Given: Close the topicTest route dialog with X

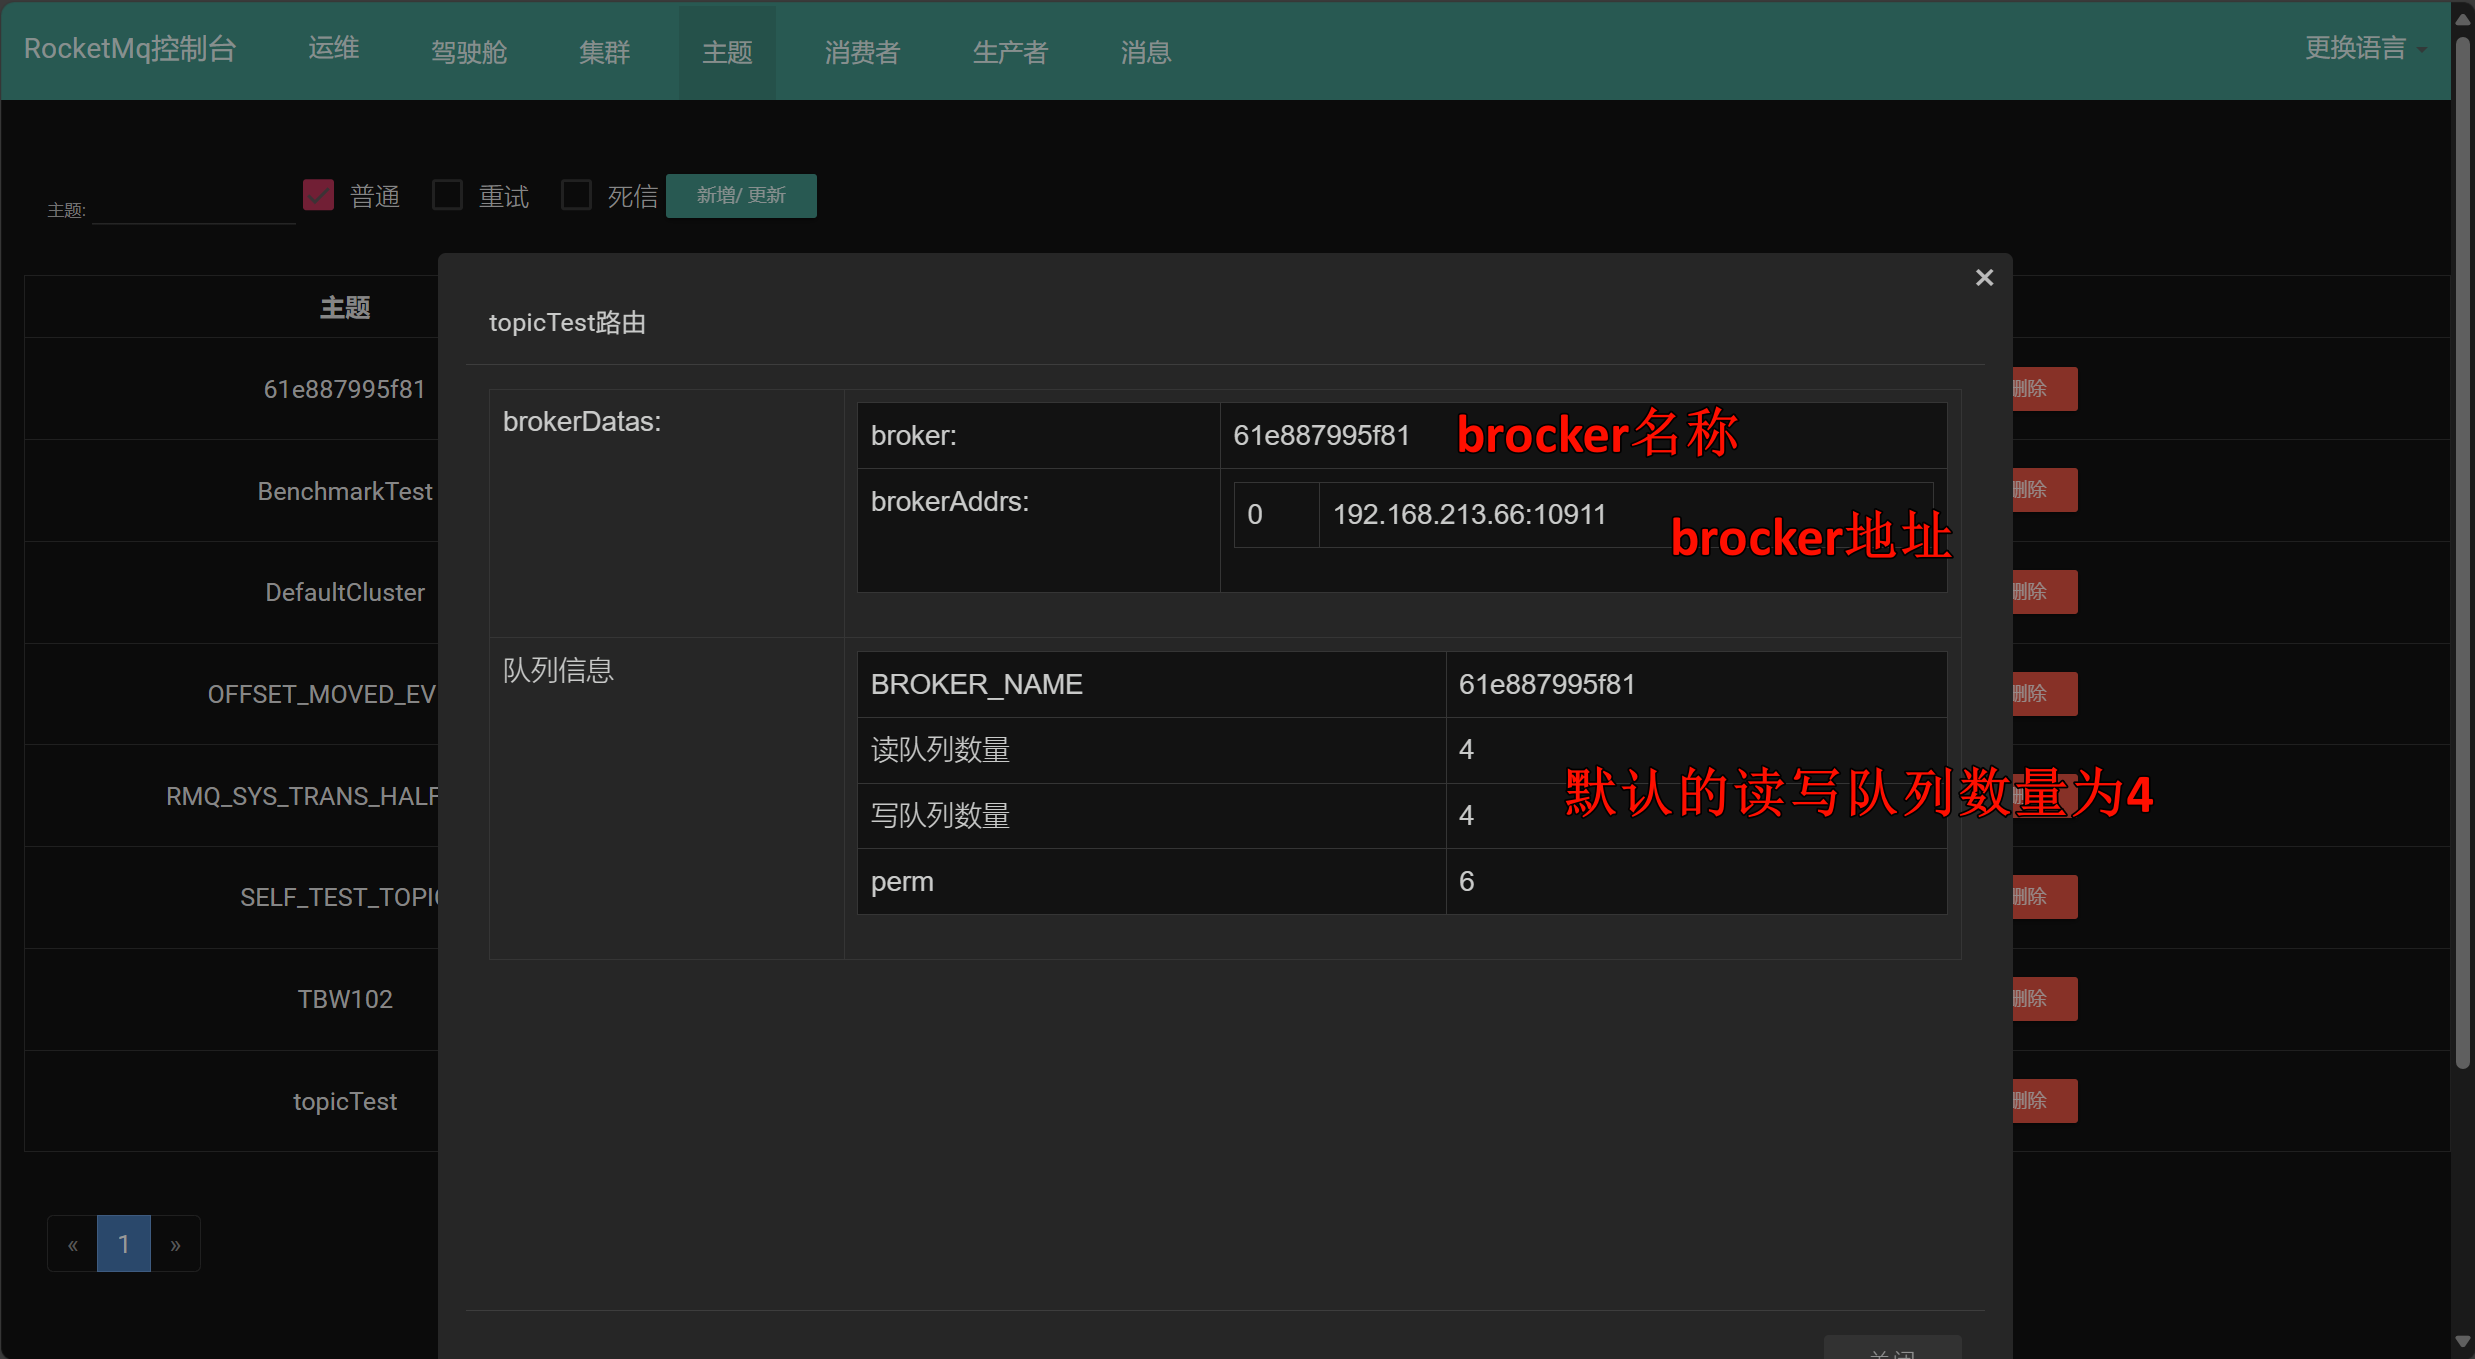Looking at the screenshot, I should click(1984, 278).
